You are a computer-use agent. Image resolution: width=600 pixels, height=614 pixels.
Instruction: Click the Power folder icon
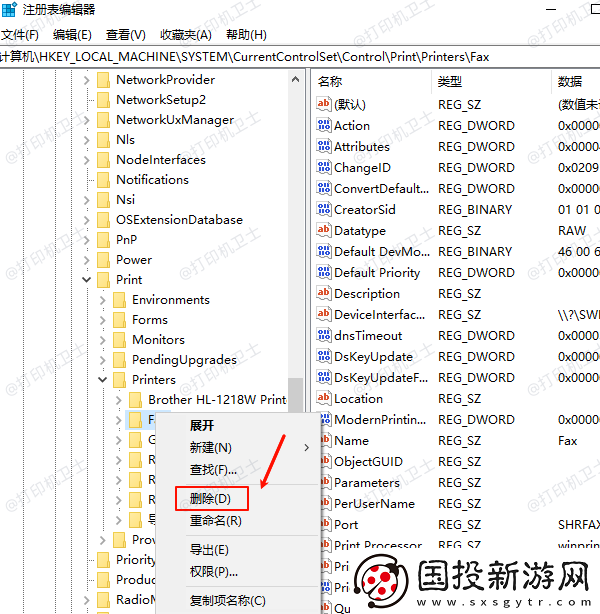[103, 260]
